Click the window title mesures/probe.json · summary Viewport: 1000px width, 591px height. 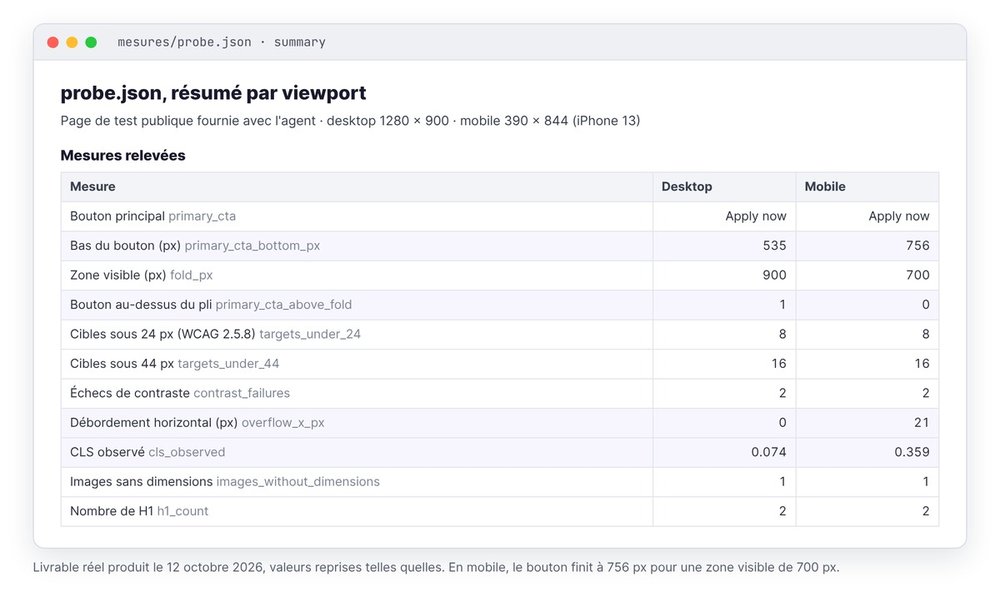(x=221, y=42)
